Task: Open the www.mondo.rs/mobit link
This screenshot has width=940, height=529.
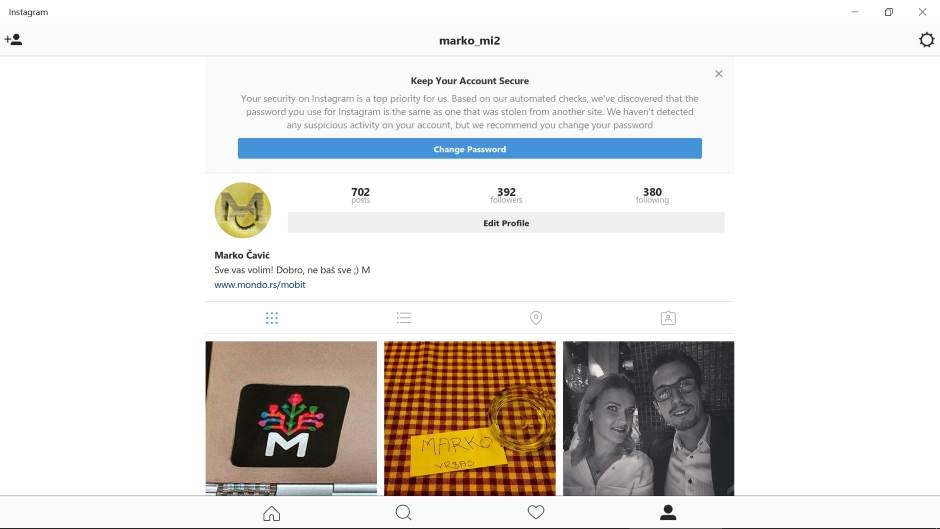Action: click(x=260, y=285)
